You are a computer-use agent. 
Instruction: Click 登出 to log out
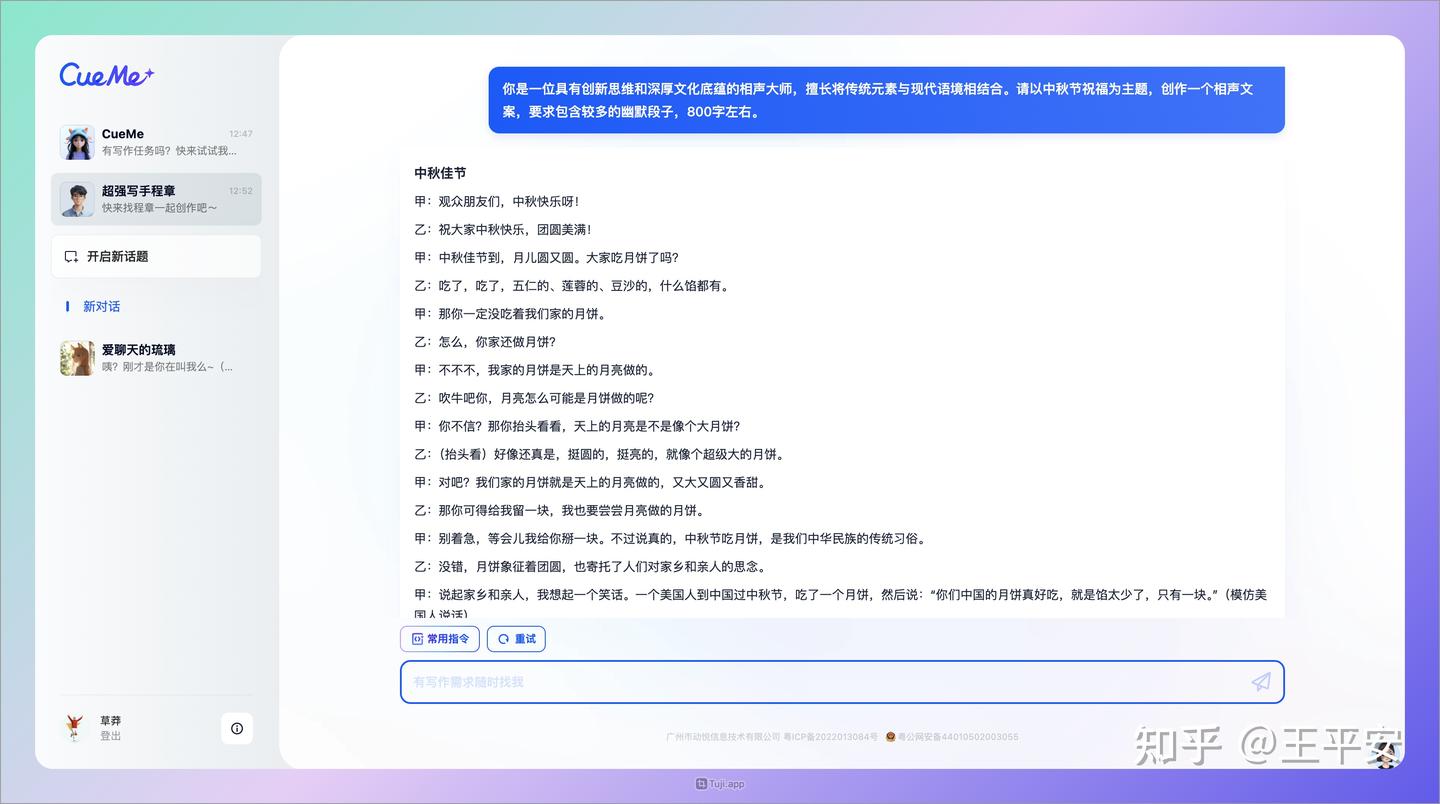click(110, 736)
